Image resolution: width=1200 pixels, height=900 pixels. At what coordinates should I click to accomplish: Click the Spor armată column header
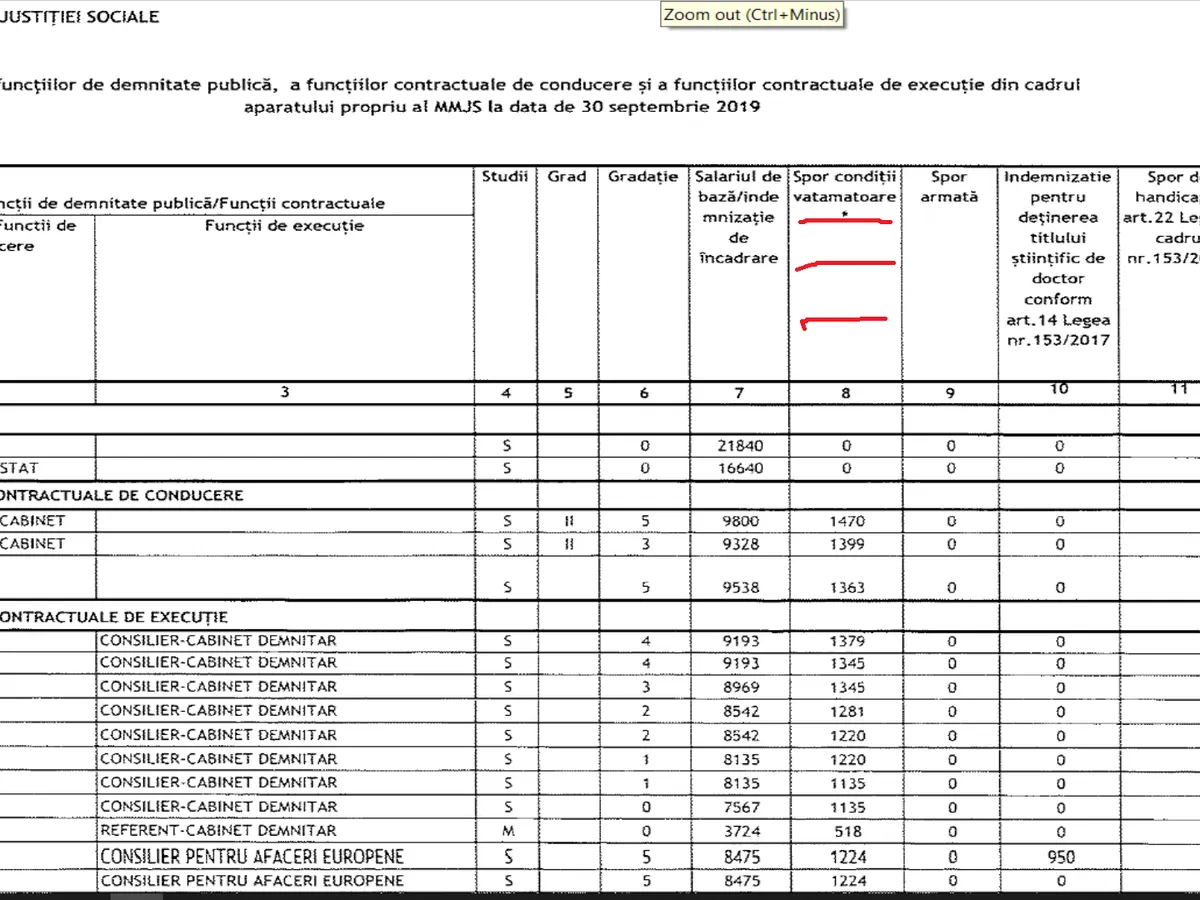[x=949, y=187]
